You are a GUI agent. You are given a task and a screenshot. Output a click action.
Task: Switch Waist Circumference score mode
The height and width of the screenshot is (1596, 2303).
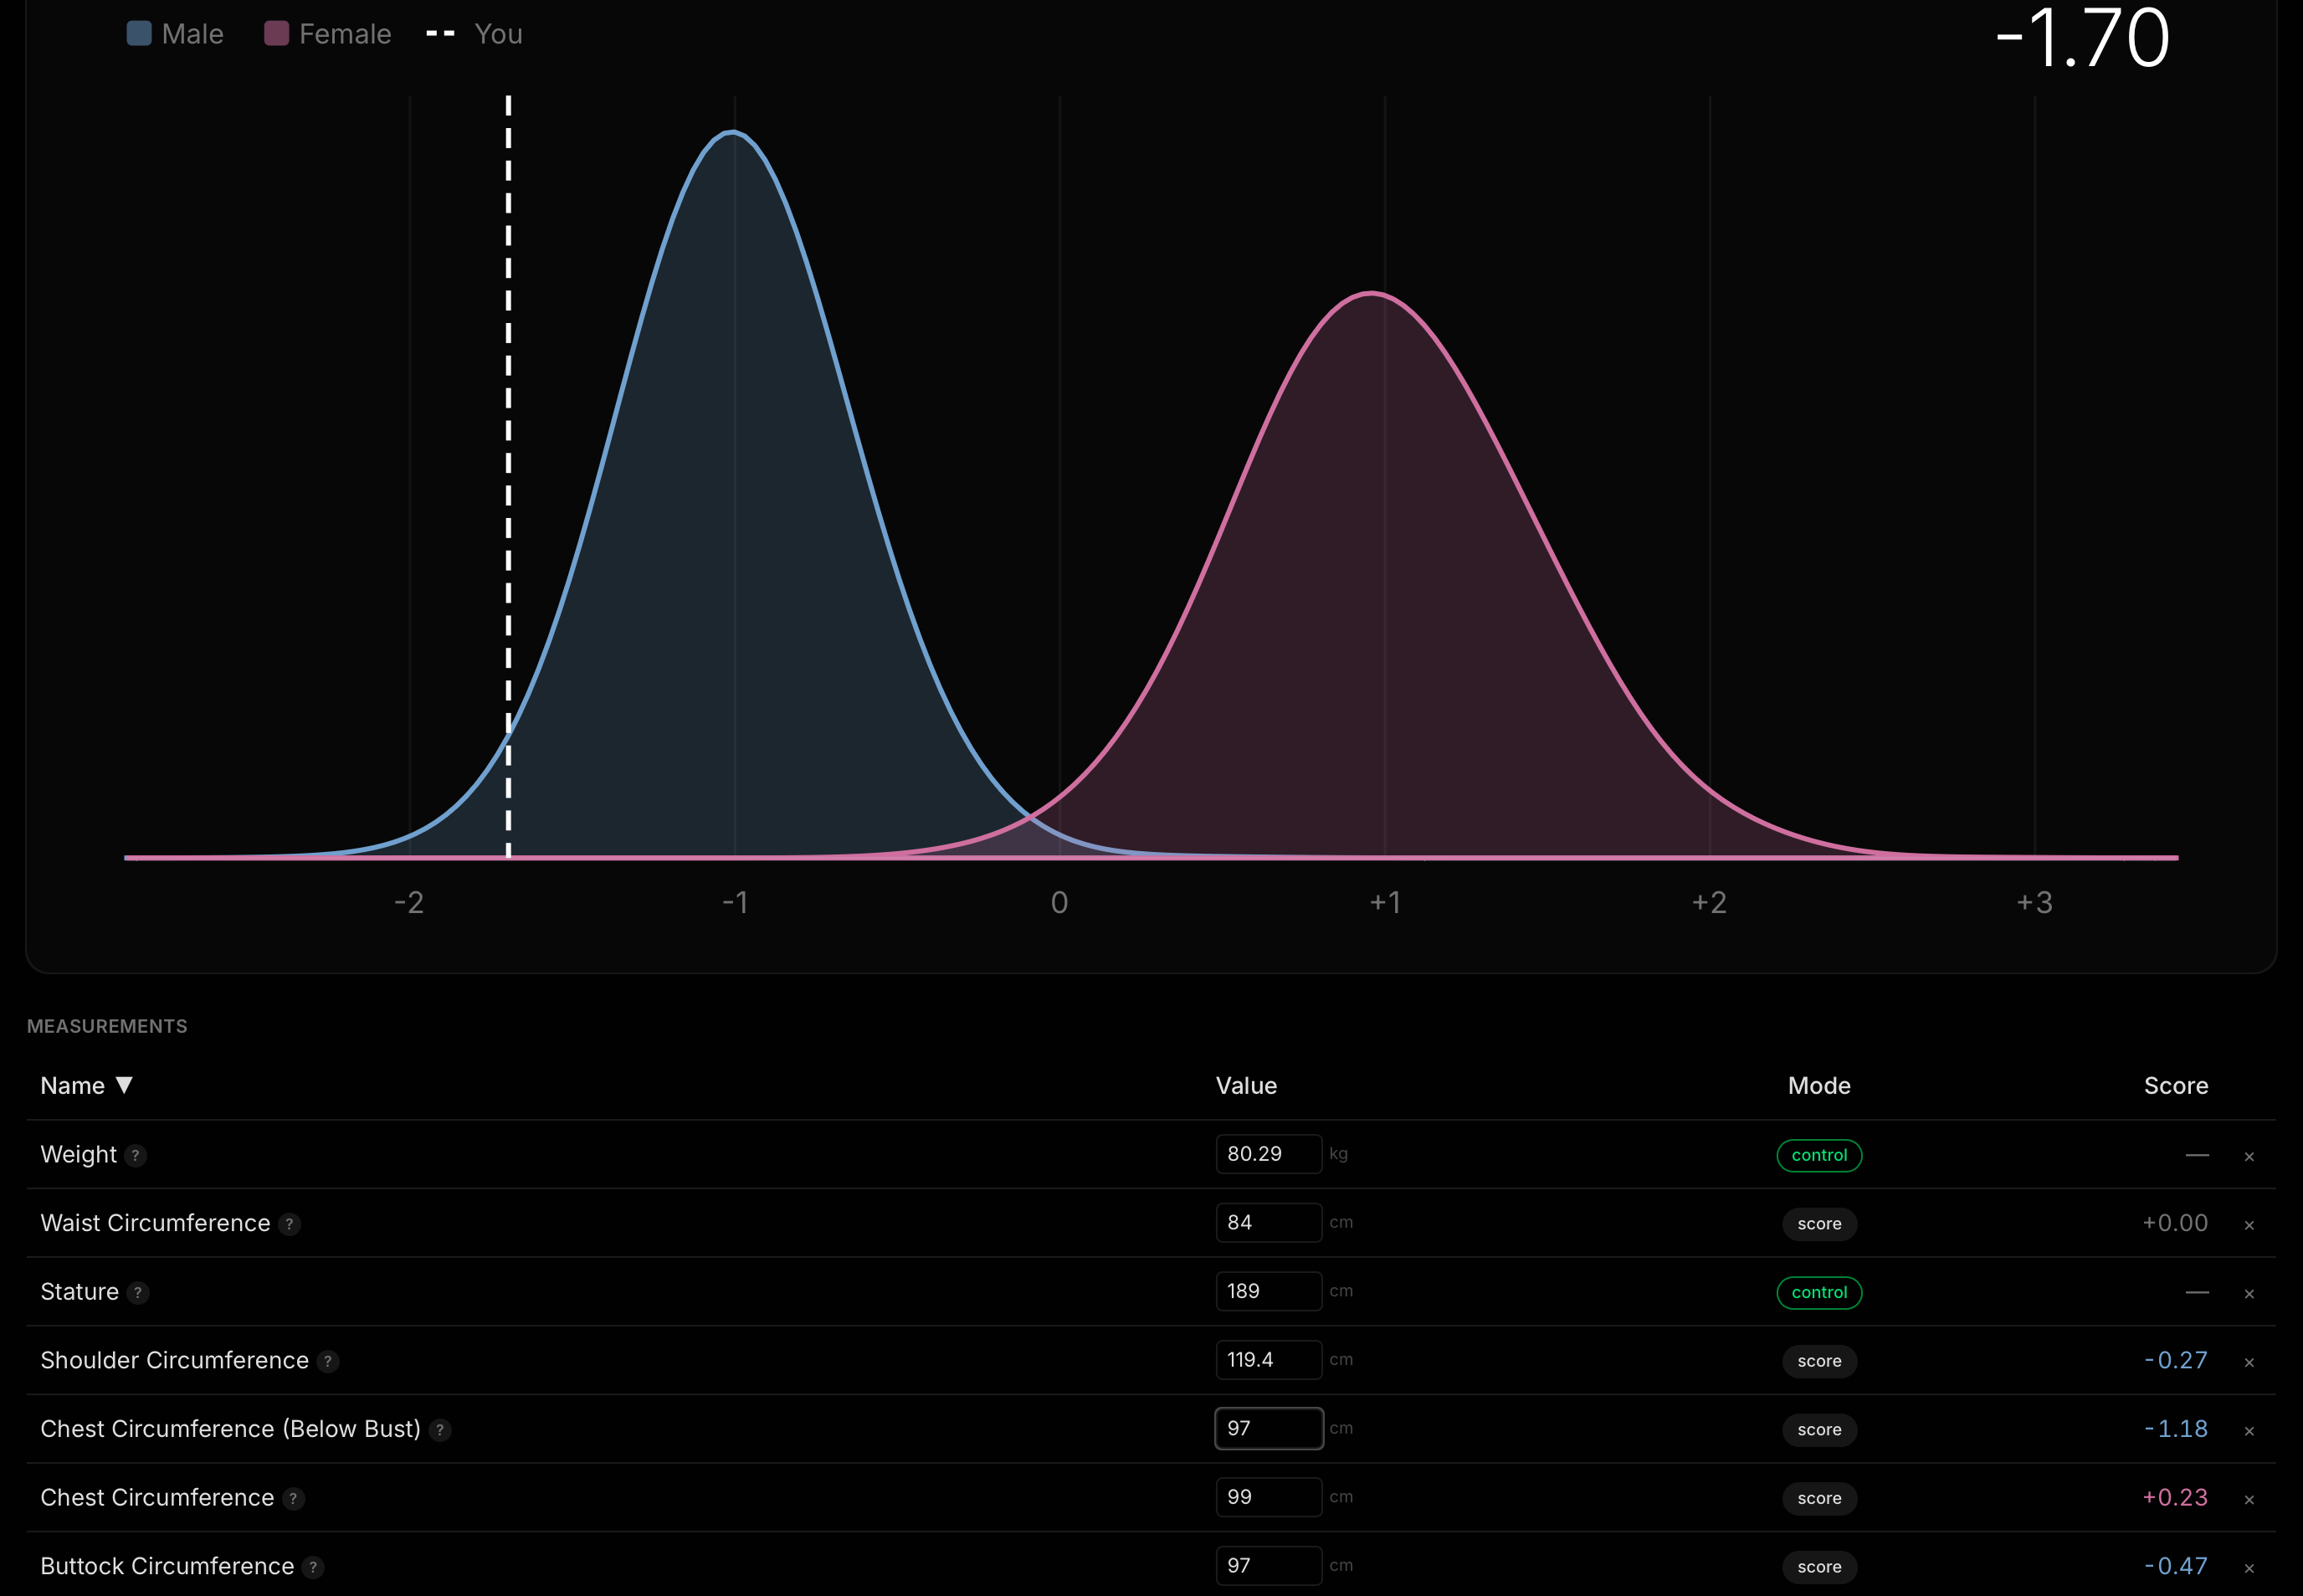point(1818,1224)
